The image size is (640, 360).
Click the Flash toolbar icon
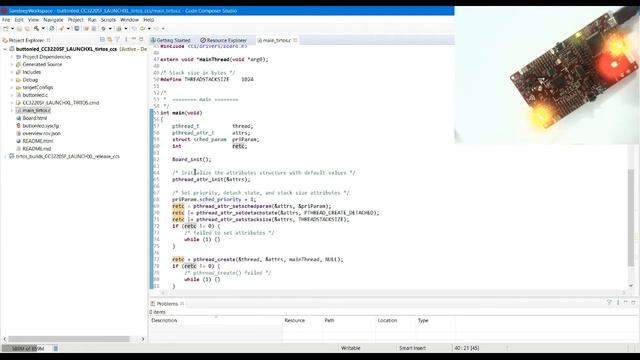click(x=61, y=29)
